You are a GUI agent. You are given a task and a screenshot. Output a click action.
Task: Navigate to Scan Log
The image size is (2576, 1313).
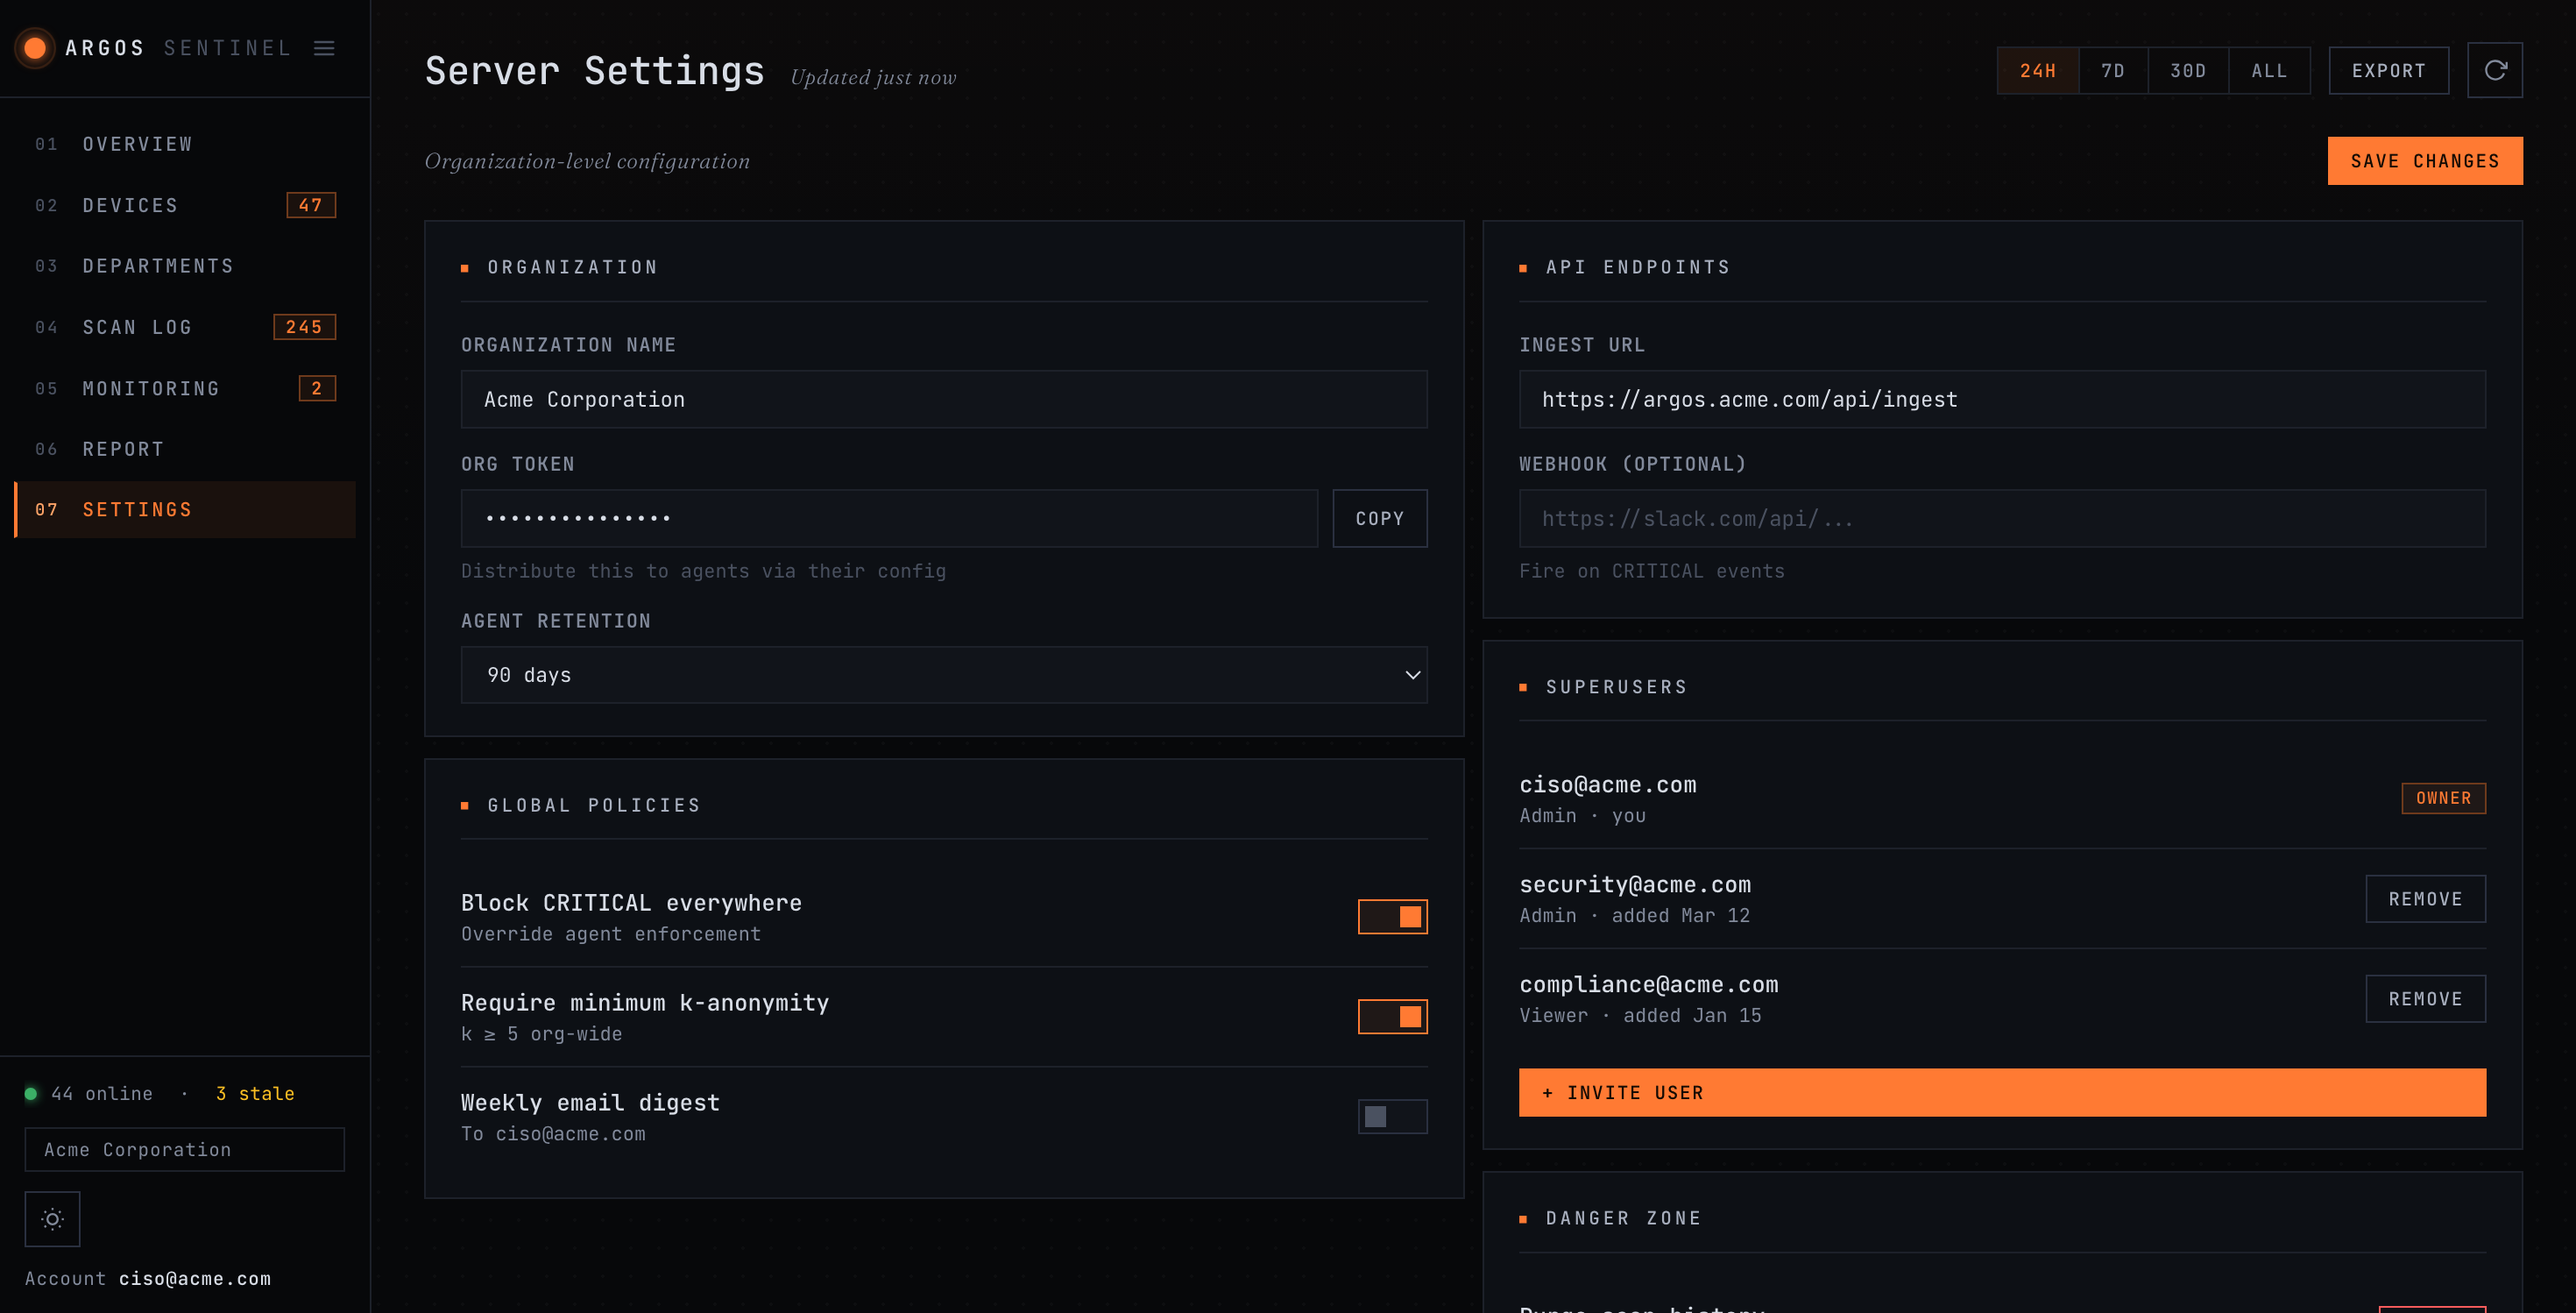click(185, 327)
